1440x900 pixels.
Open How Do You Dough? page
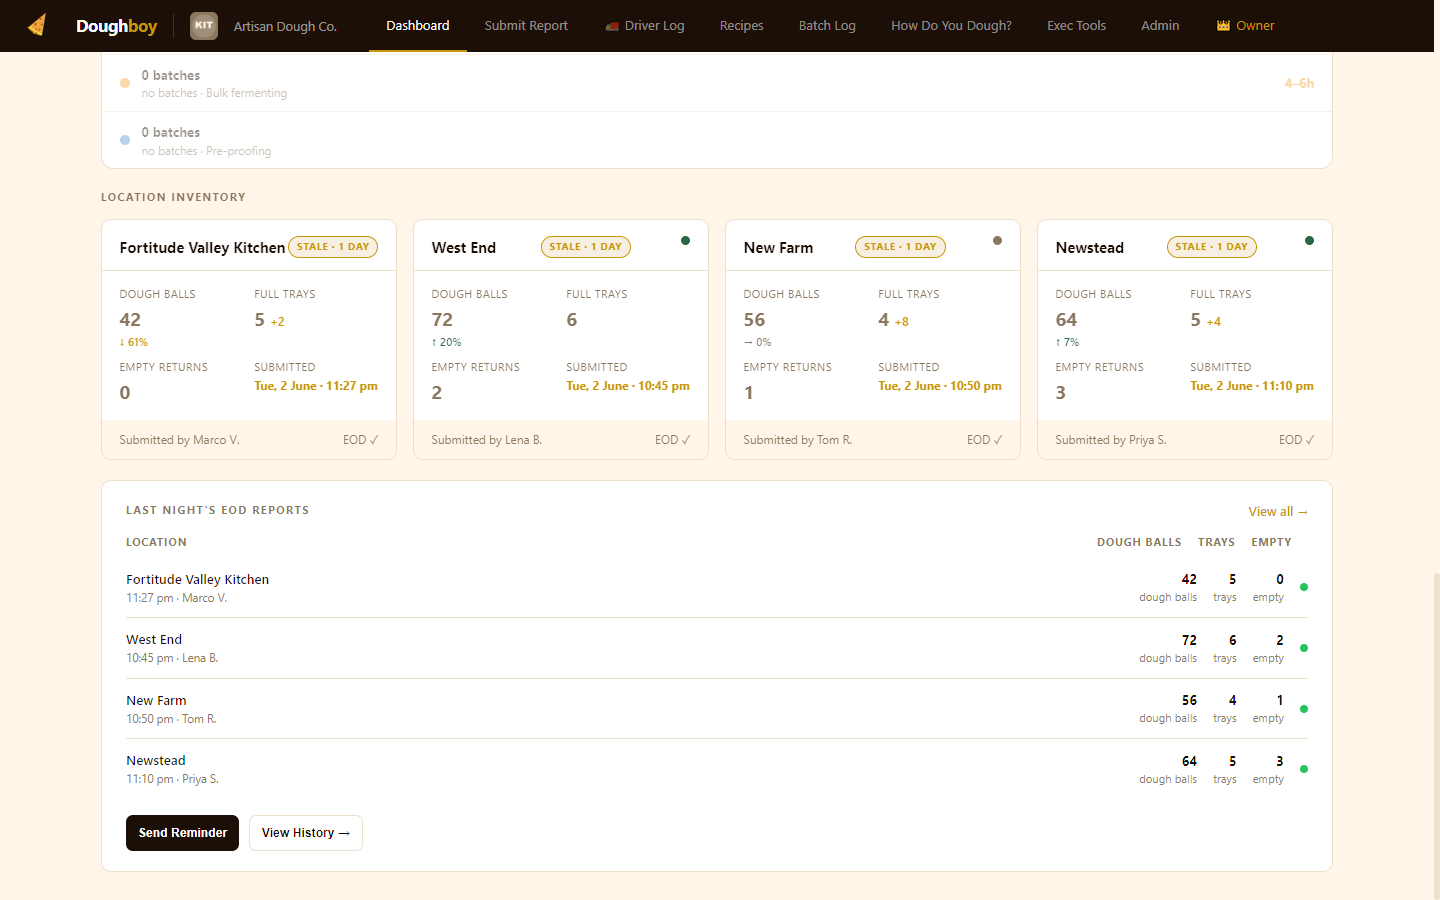pyautogui.click(x=951, y=26)
